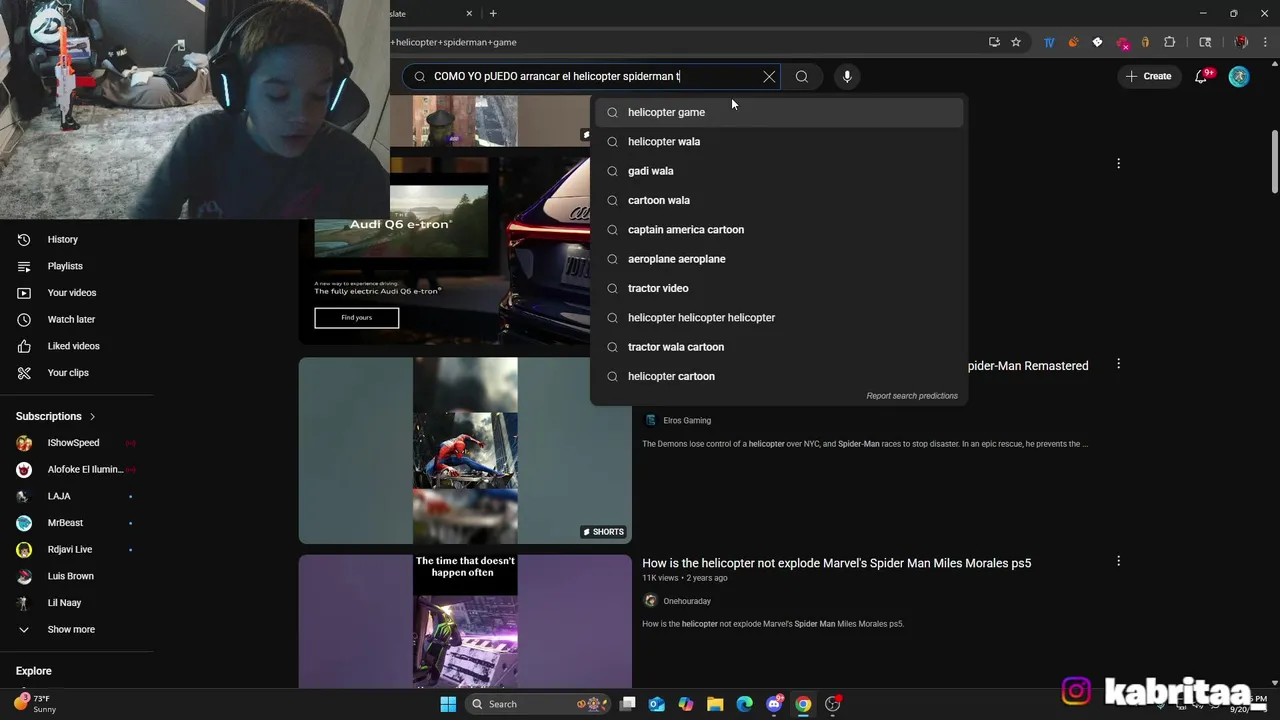Click the install app icon in address bar
Viewport: 1280px width, 720px height.
coord(994,42)
